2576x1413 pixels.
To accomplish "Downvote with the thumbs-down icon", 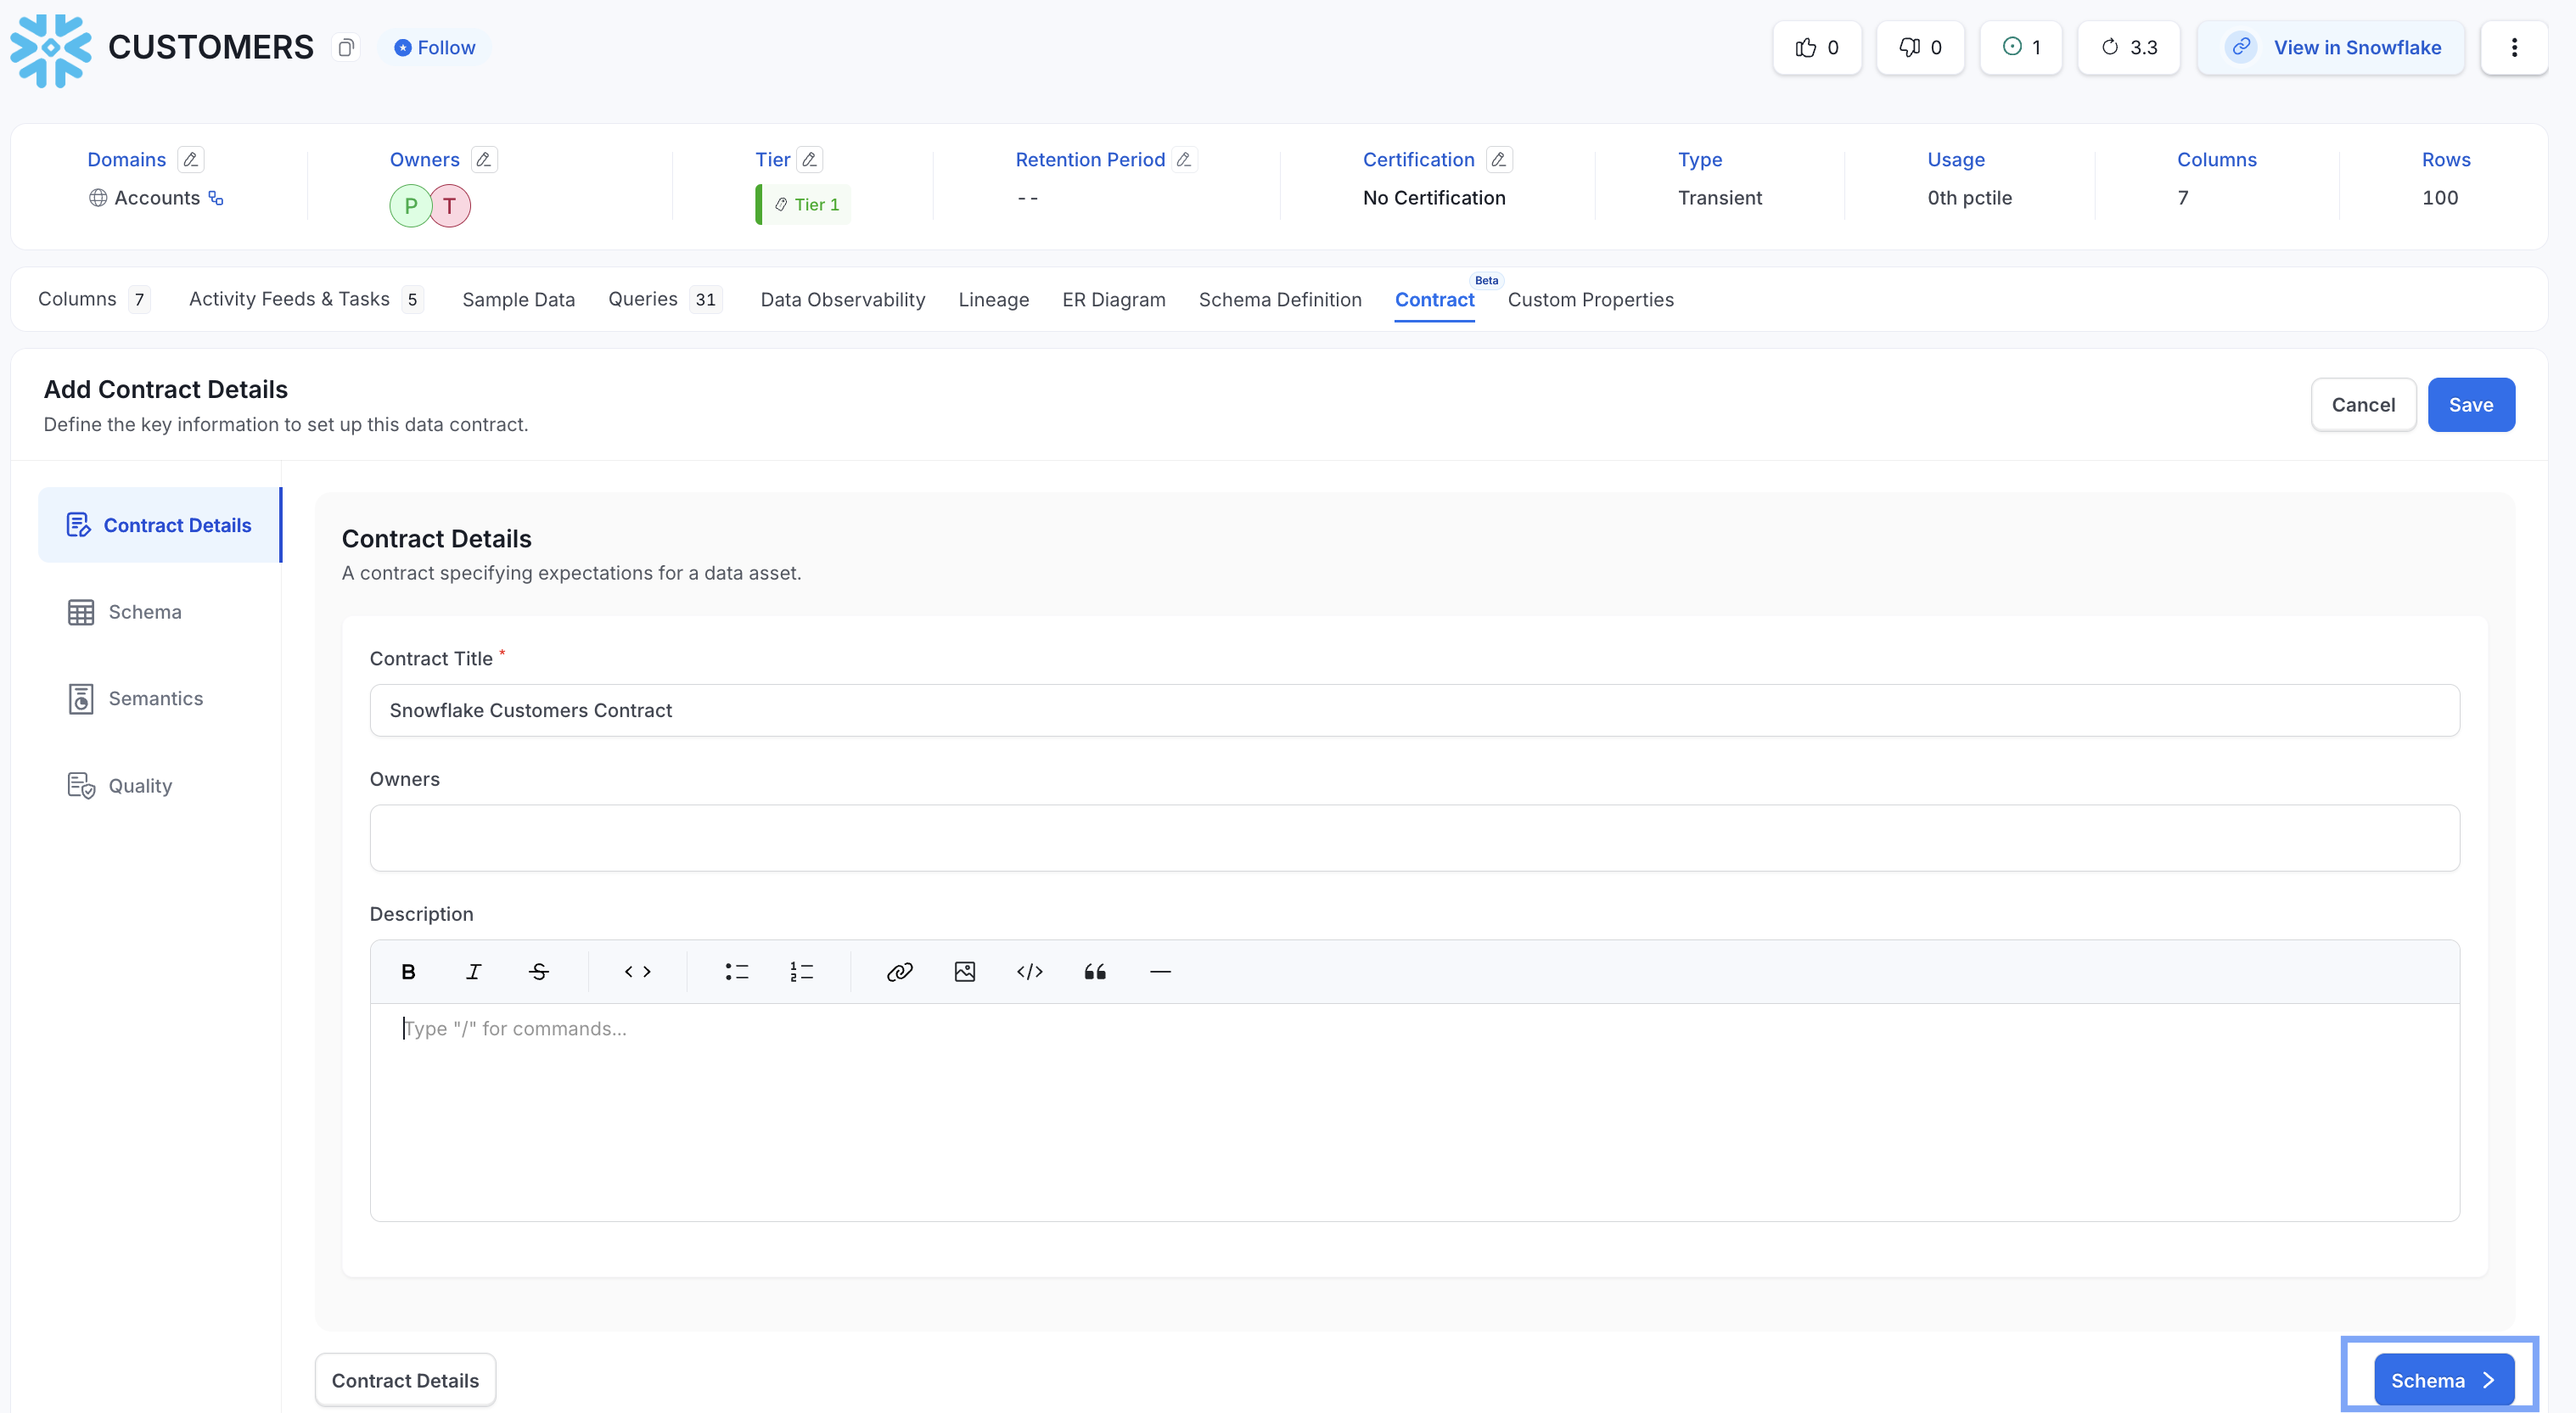I will [x=1920, y=47].
